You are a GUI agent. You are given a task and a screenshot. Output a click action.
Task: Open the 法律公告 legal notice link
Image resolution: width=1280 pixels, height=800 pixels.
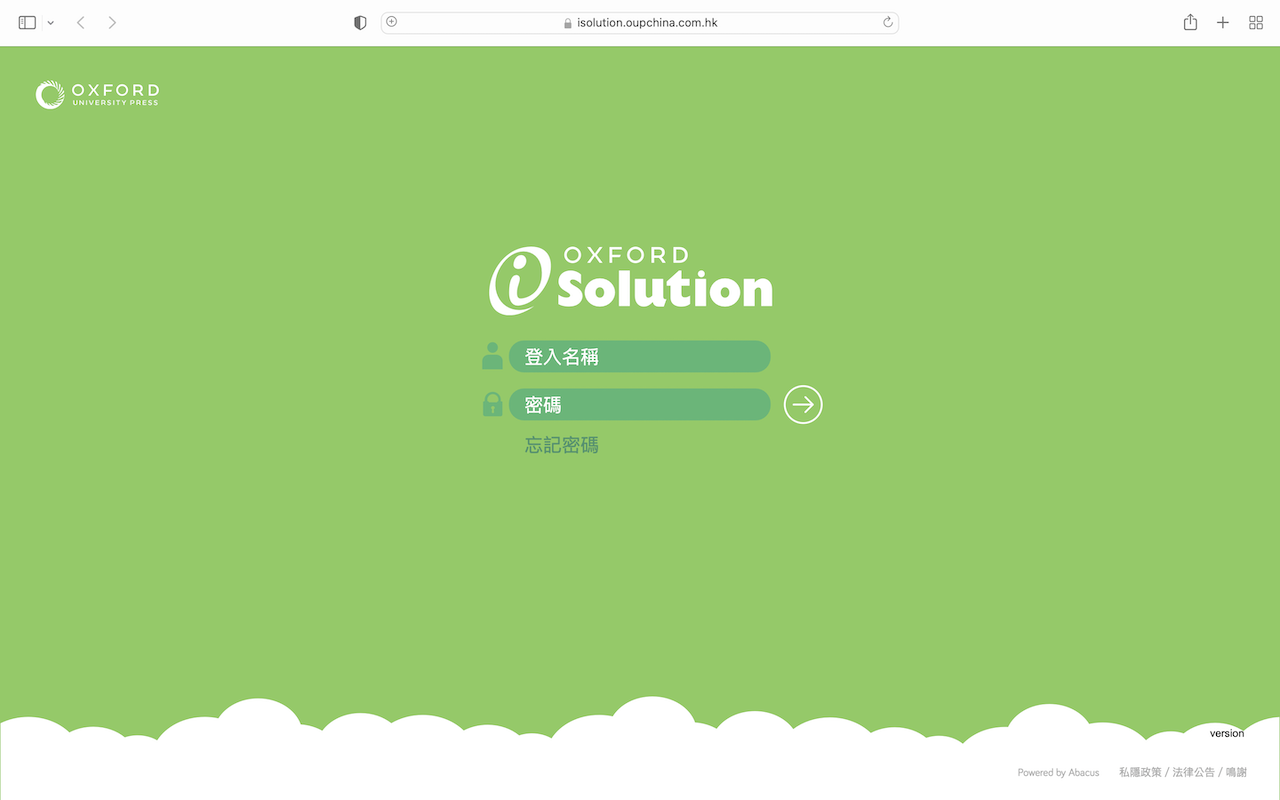click(1194, 772)
